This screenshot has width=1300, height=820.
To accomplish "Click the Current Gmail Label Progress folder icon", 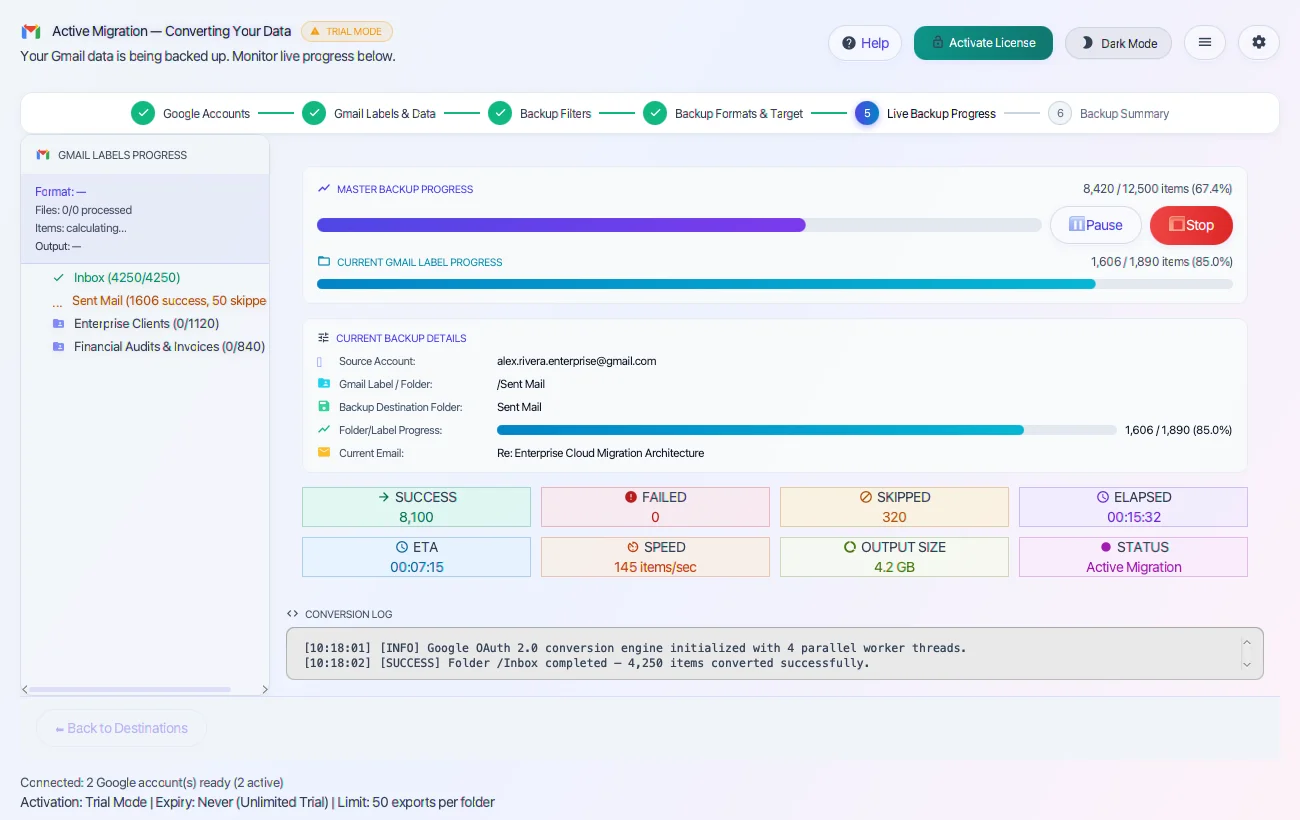I will point(324,261).
